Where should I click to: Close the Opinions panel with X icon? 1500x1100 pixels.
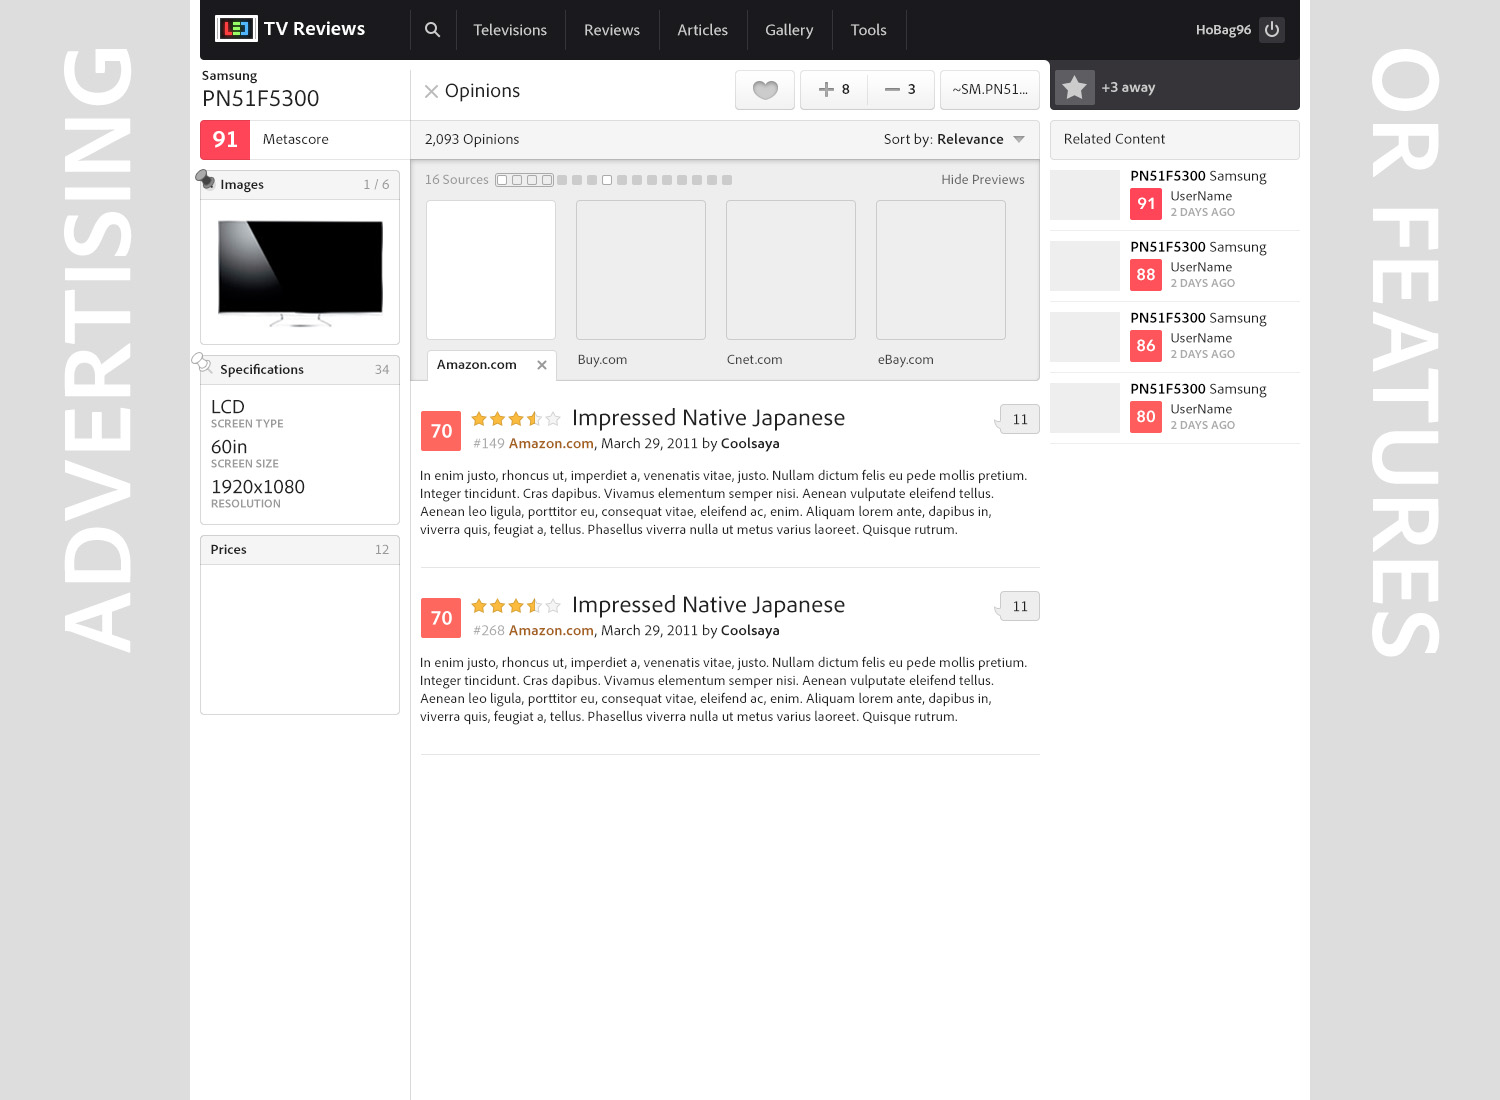tap(431, 92)
